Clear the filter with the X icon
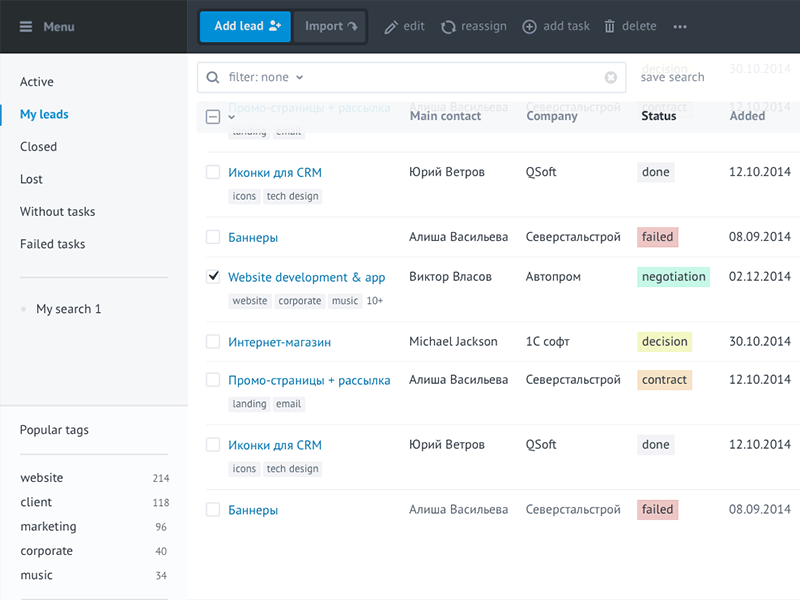Viewport: 800px width, 600px height. pyautogui.click(x=611, y=78)
